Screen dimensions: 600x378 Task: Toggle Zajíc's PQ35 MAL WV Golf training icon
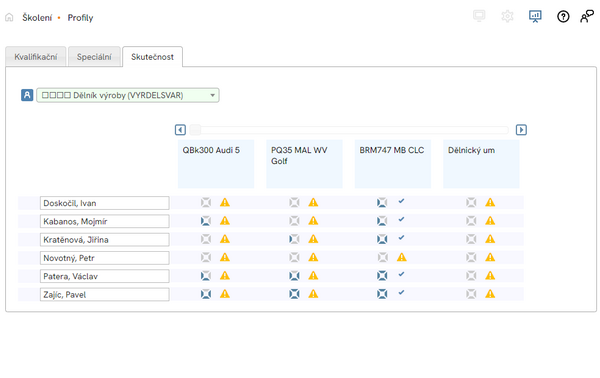tap(294, 294)
